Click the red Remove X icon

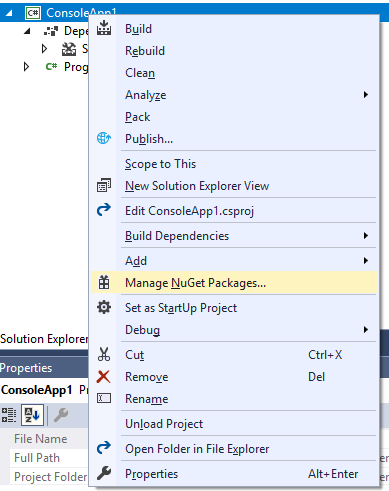[x=104, y=377]
